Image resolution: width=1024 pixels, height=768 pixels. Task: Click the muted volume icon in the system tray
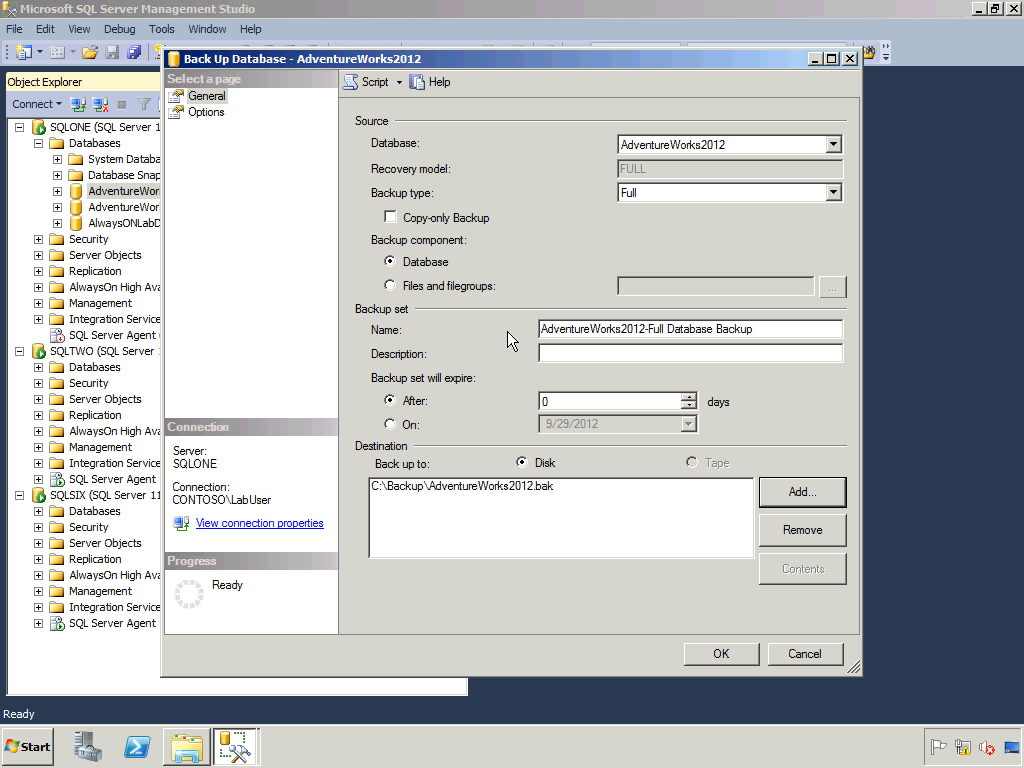click(x=986, y=747)
